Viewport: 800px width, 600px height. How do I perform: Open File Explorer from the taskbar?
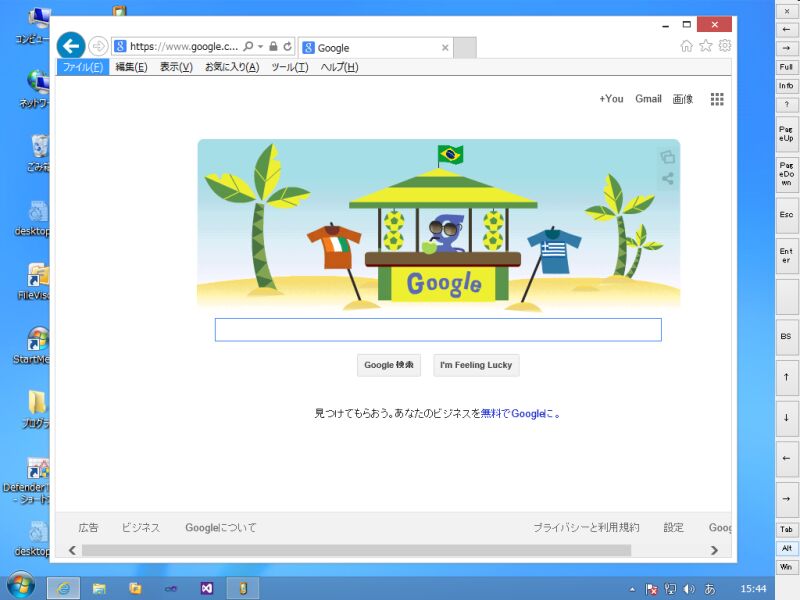tap(99, 588)
